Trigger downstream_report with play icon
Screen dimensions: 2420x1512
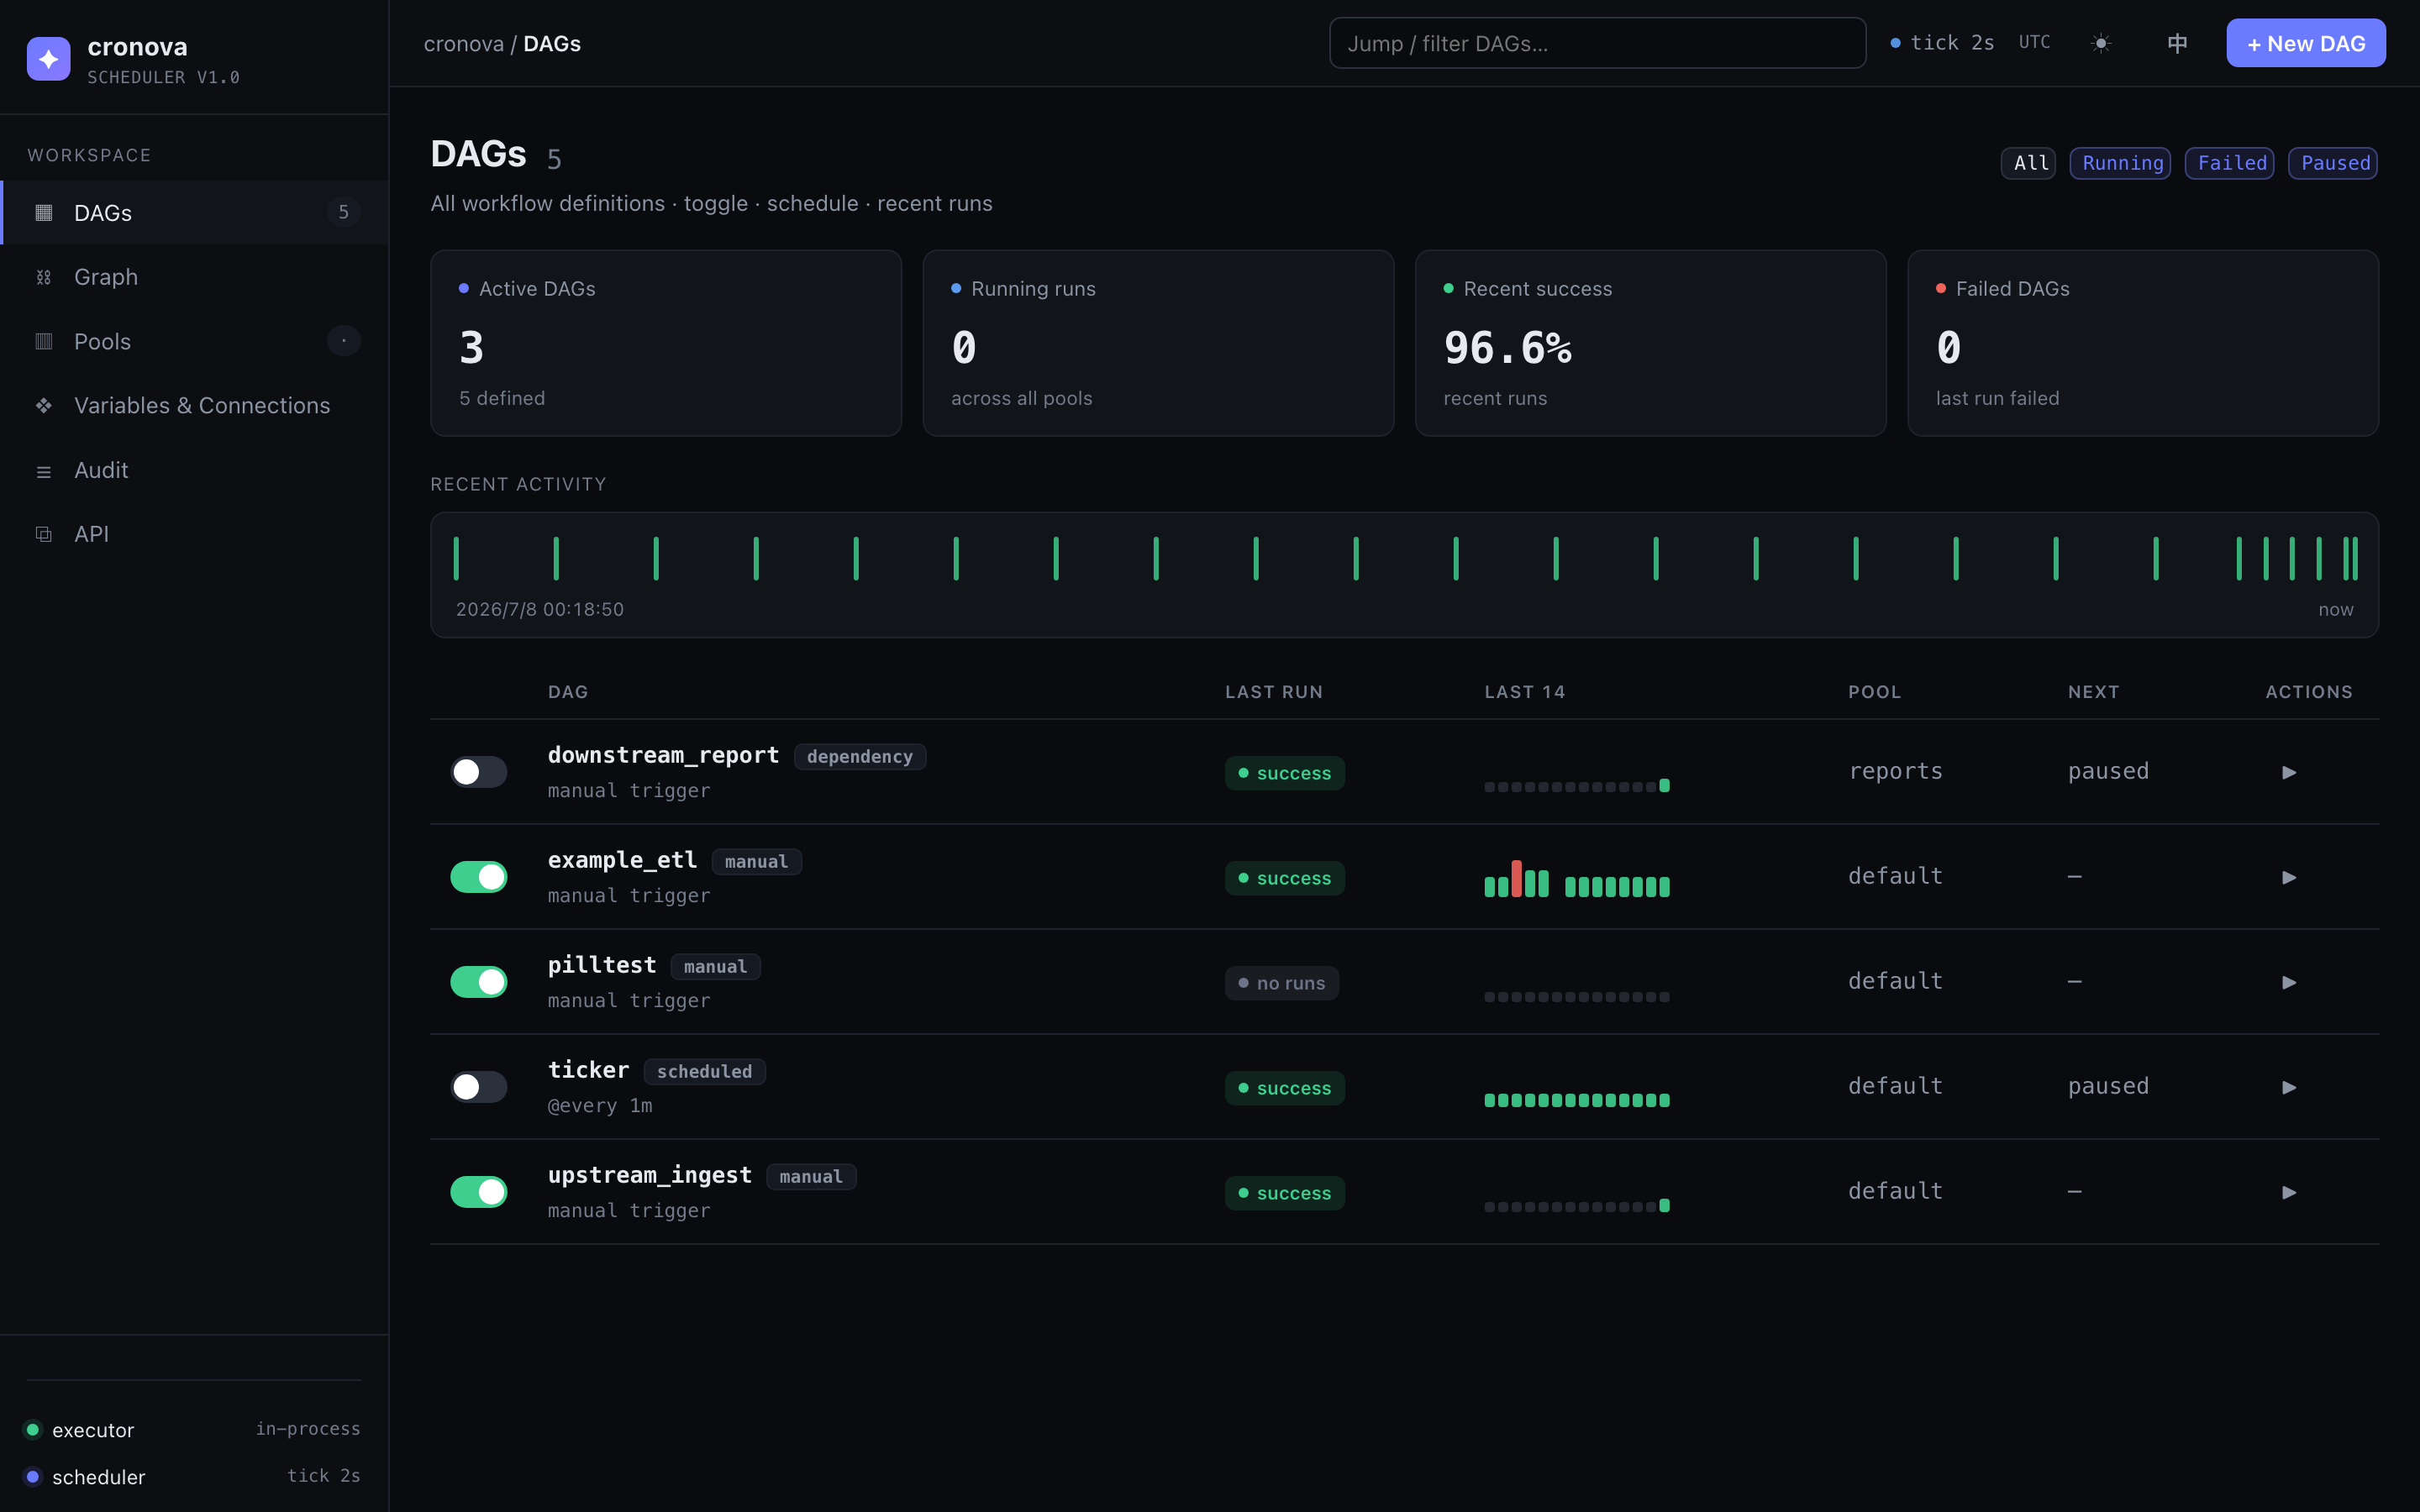coord(2289,772)
